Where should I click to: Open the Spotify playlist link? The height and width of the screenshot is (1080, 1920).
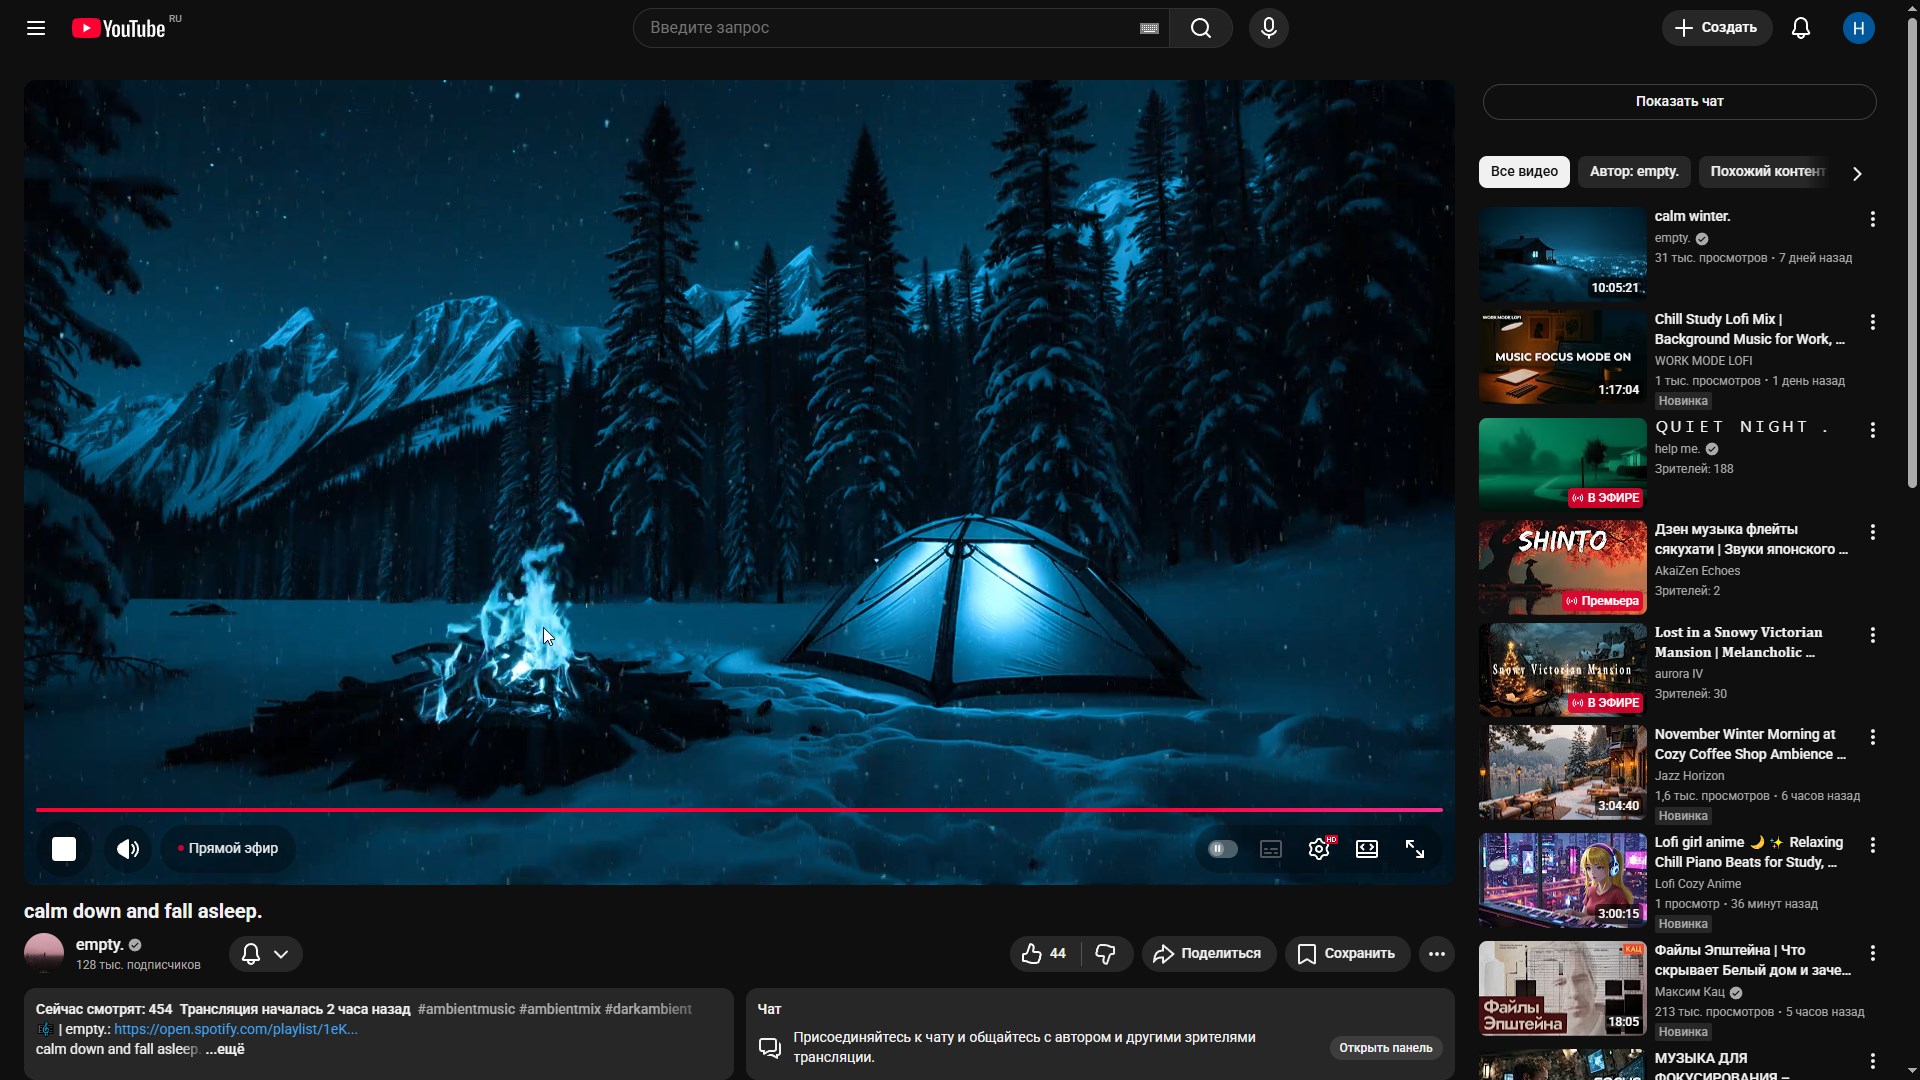tap(235, 1030)
